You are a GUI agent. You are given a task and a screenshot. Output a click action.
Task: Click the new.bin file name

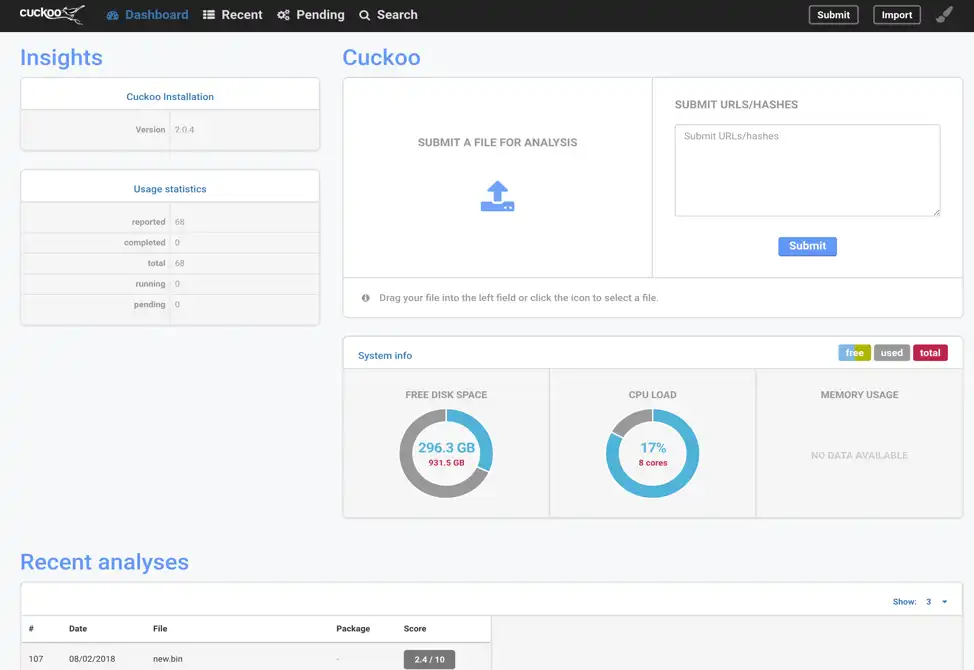coord(168,659)
